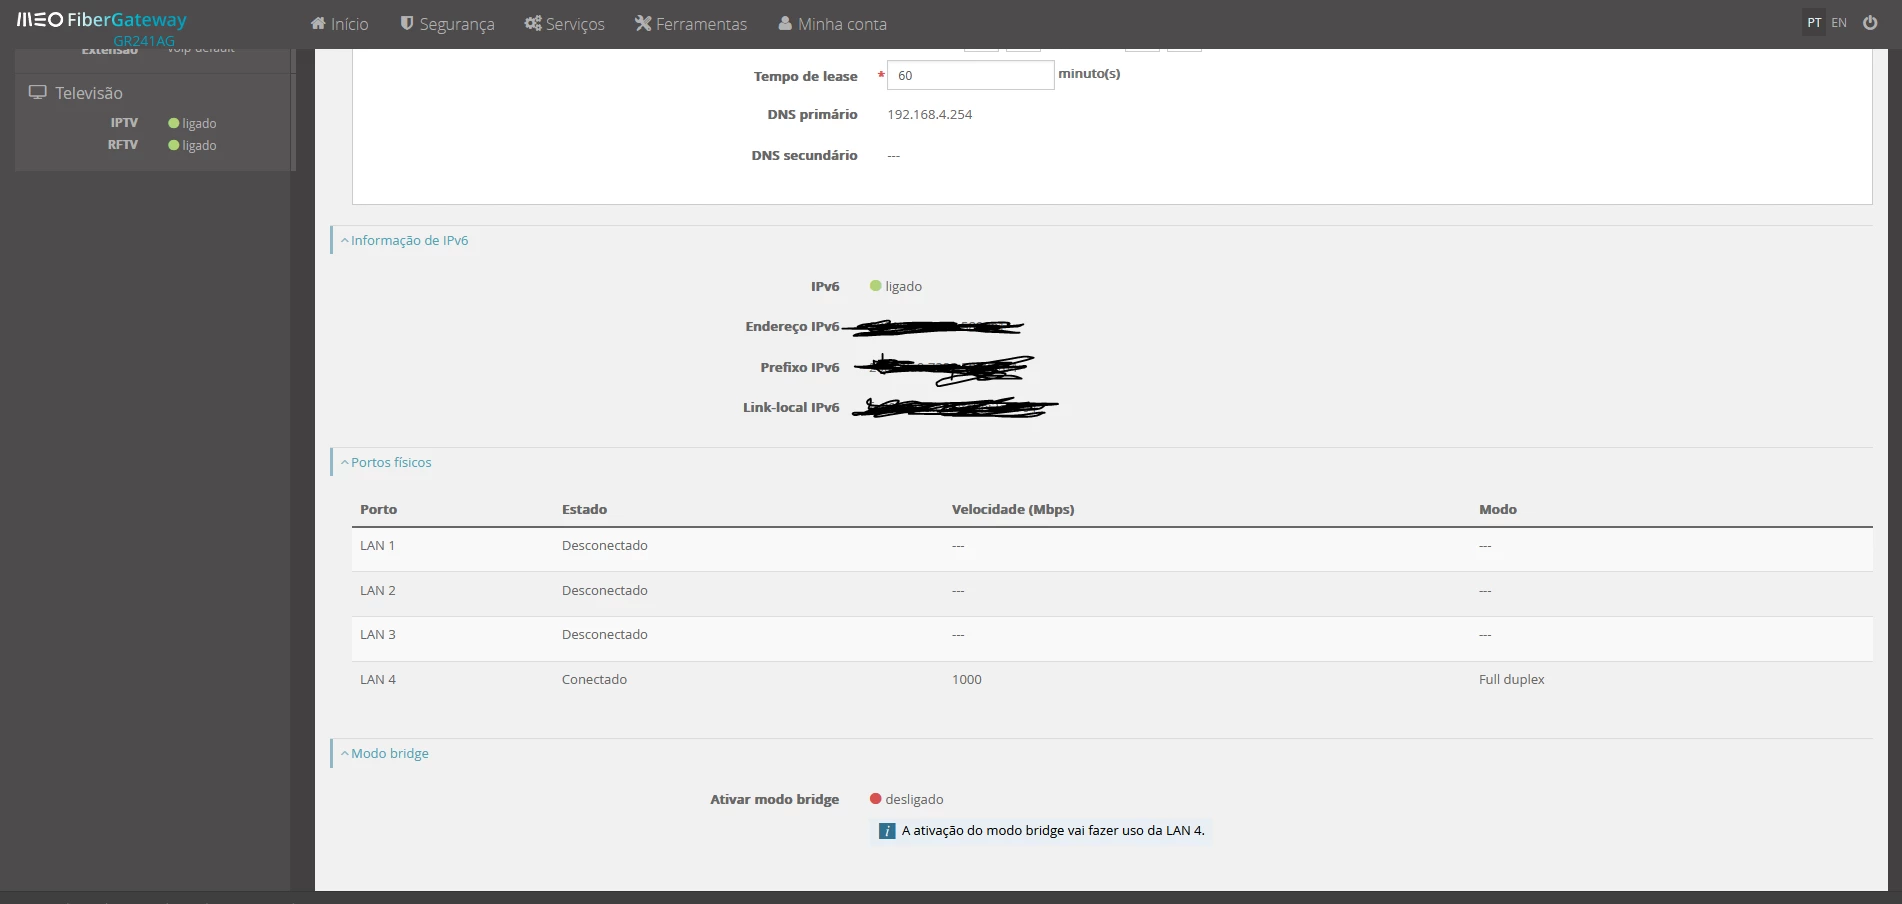Screen dimensions: 1902x904
Task: Click the LAN 4 Conectado status
Action: pyautogui.click(x=595, y=679)
